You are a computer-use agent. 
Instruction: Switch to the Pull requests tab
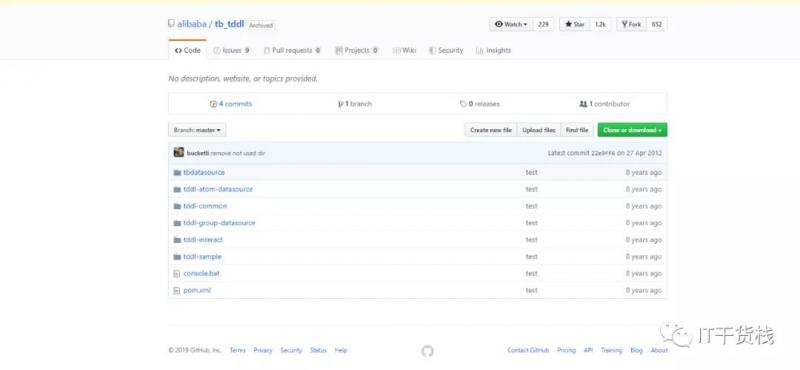[x=292, y=51]
